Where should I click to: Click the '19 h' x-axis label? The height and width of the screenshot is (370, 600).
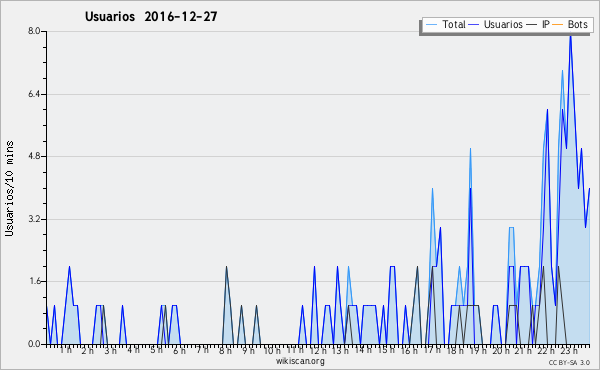click(x=478, y=351)
